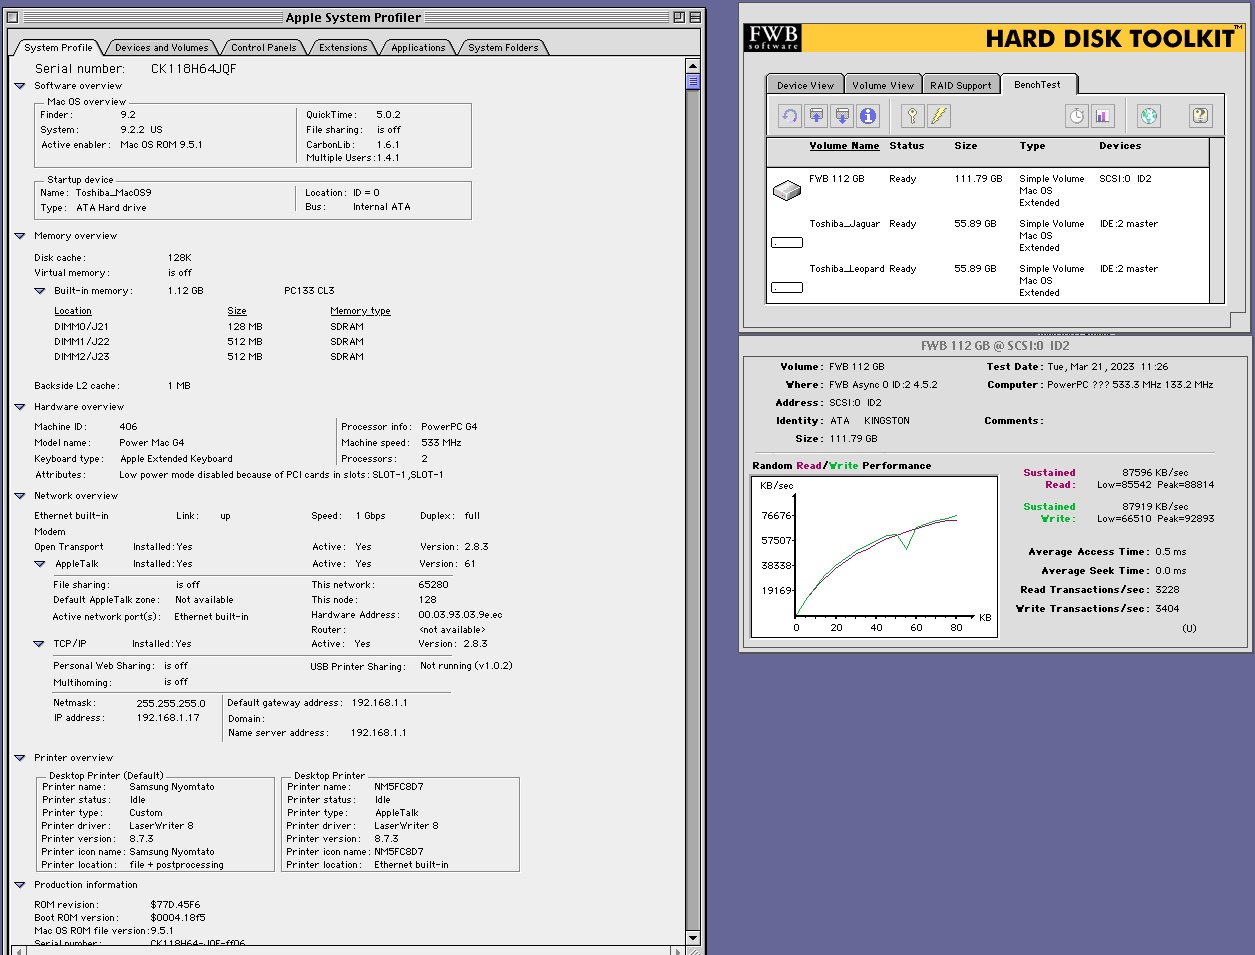Sort by the Volume Name column header
1255x955 pixels.
point(844,146)
